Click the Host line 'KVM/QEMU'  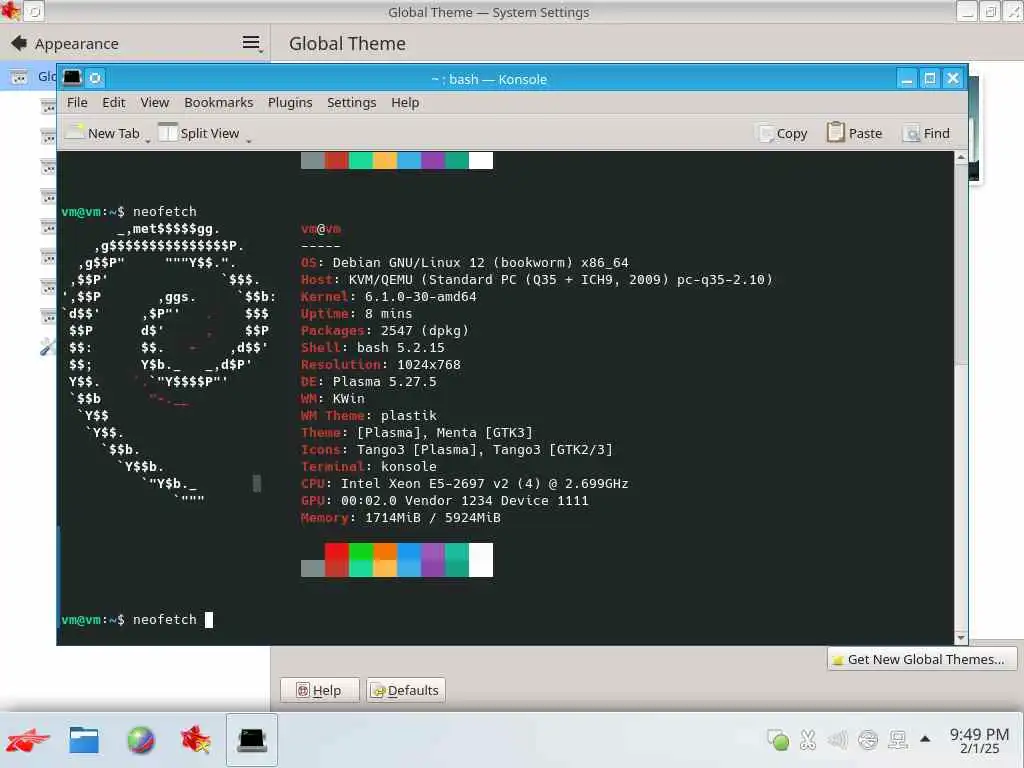point(537,280)
